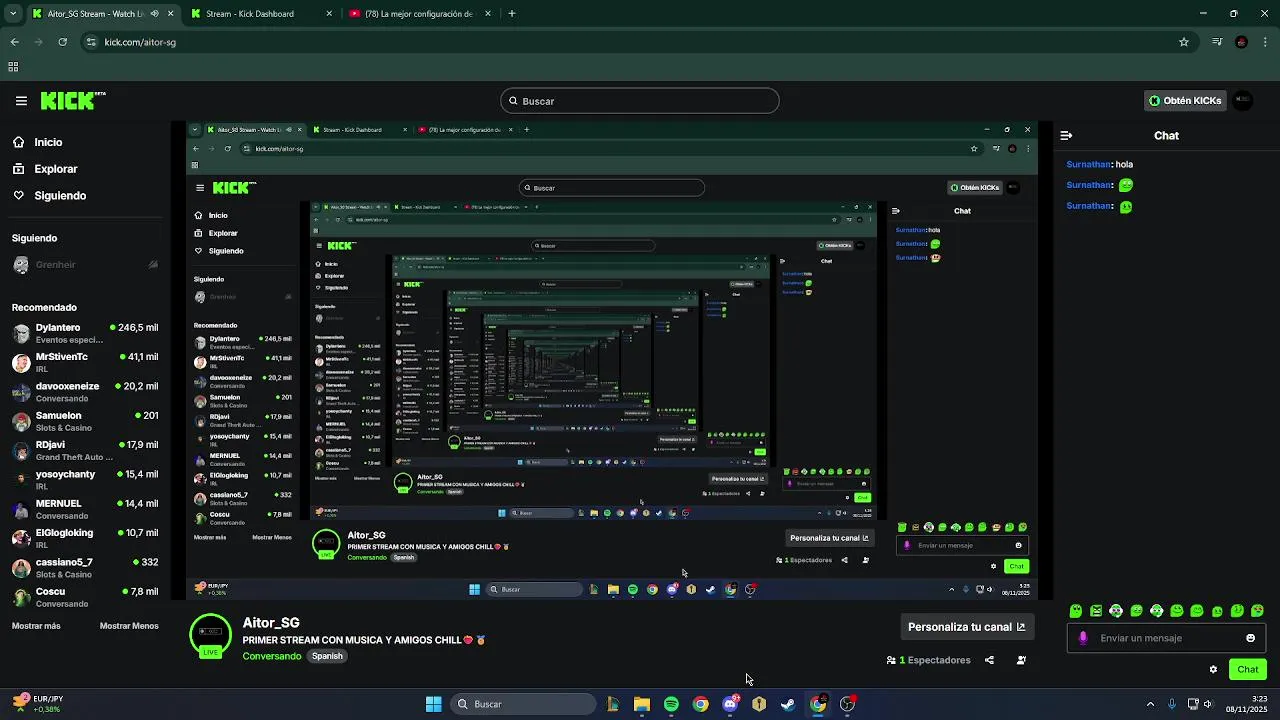The height and width of the screenshot is (720, 1280).
Task: Open a new browser tab
Action: [x=511, y=14]
